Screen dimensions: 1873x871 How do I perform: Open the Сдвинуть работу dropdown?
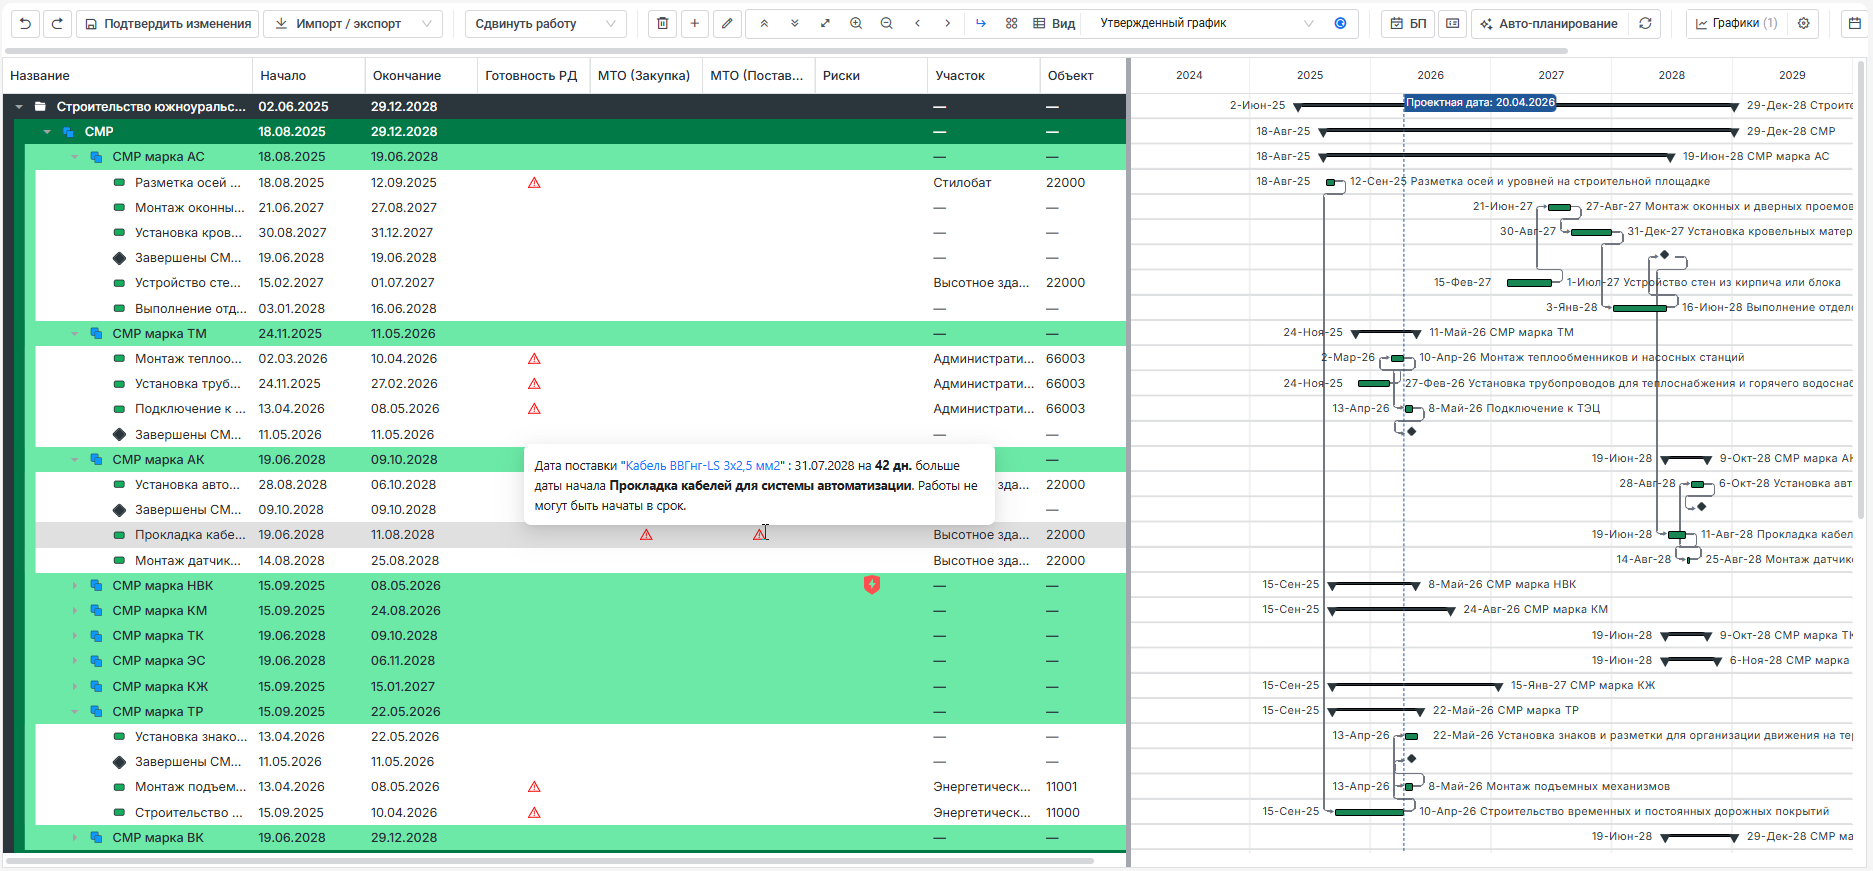[x=545, y=23]
